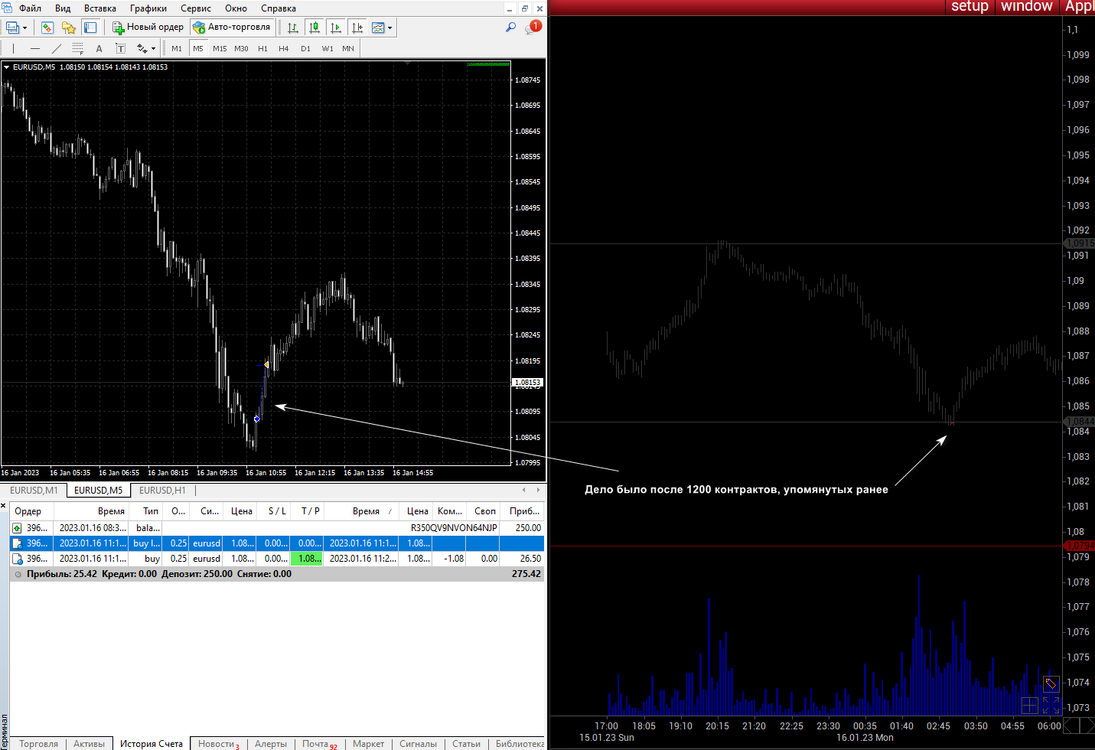Viewport: 1095px width, 750px height.
Task: Open the Почта terminal tab
Action: 318,744
